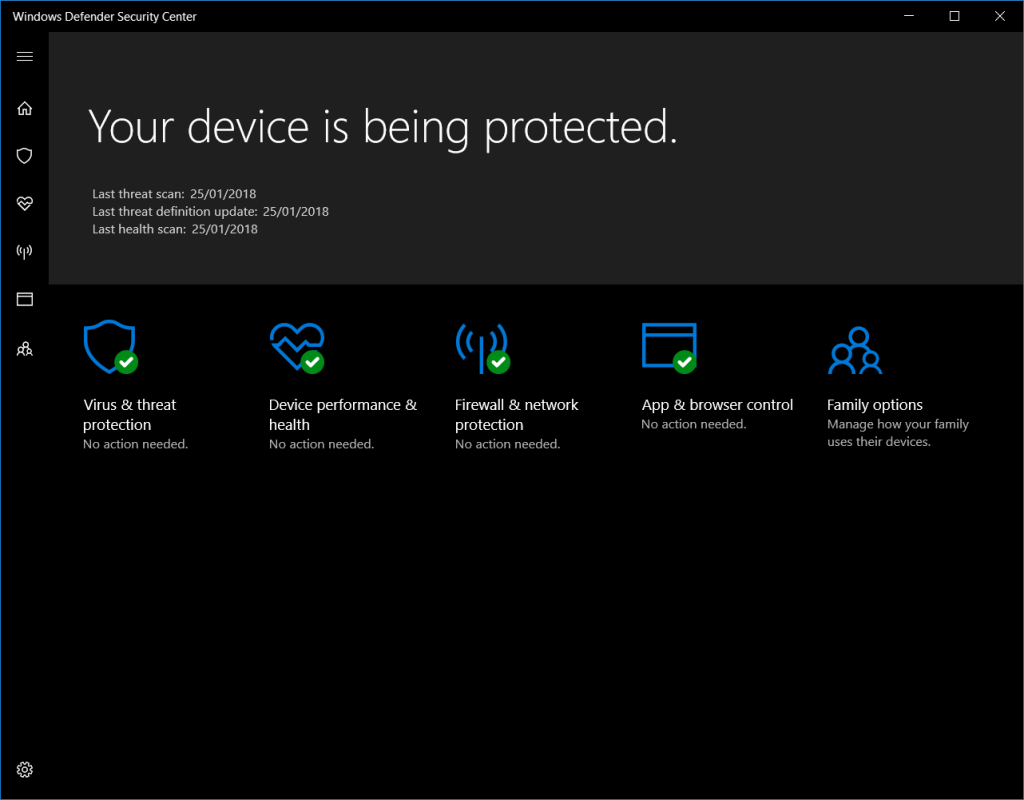Click 'No action needed.' under Virus & threat protection
This screenshot has width=1024, height=800.
click(x=135, y=444)
